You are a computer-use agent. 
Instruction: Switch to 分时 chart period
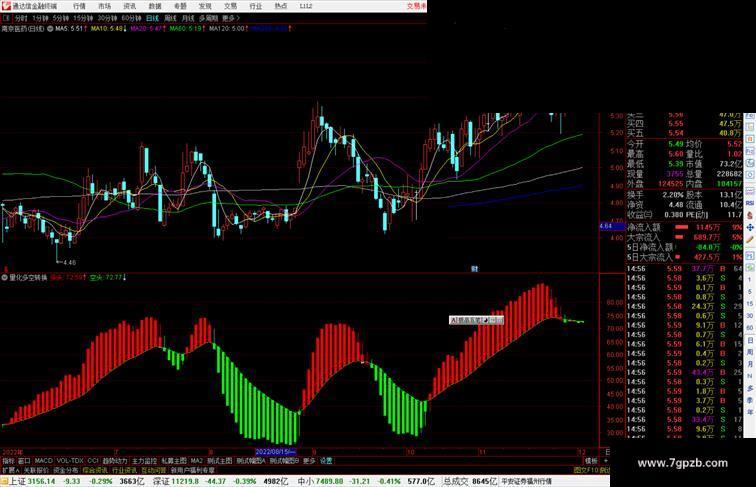[x=21, y=18]
